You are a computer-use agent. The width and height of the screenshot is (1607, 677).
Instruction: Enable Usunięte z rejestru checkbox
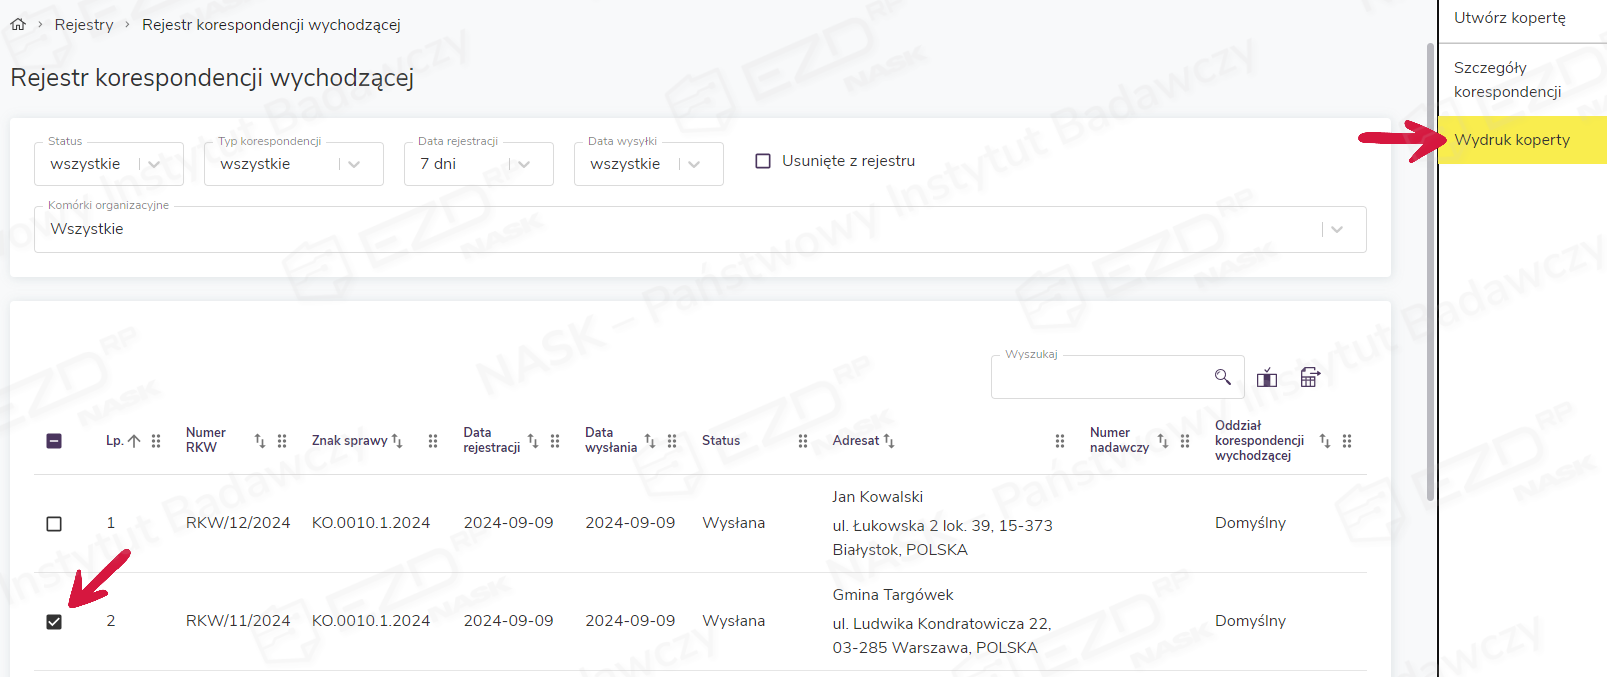point(763,161)
